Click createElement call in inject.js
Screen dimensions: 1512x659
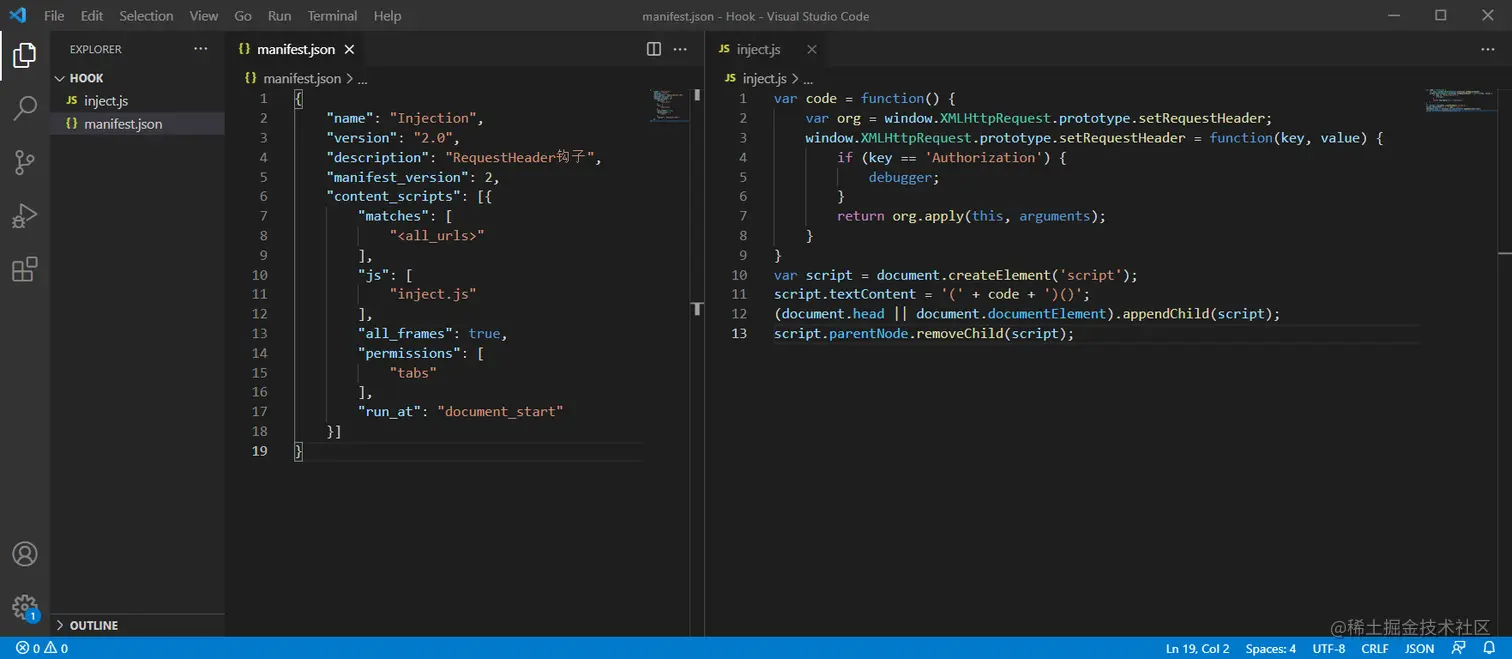tap(1000, 275)
